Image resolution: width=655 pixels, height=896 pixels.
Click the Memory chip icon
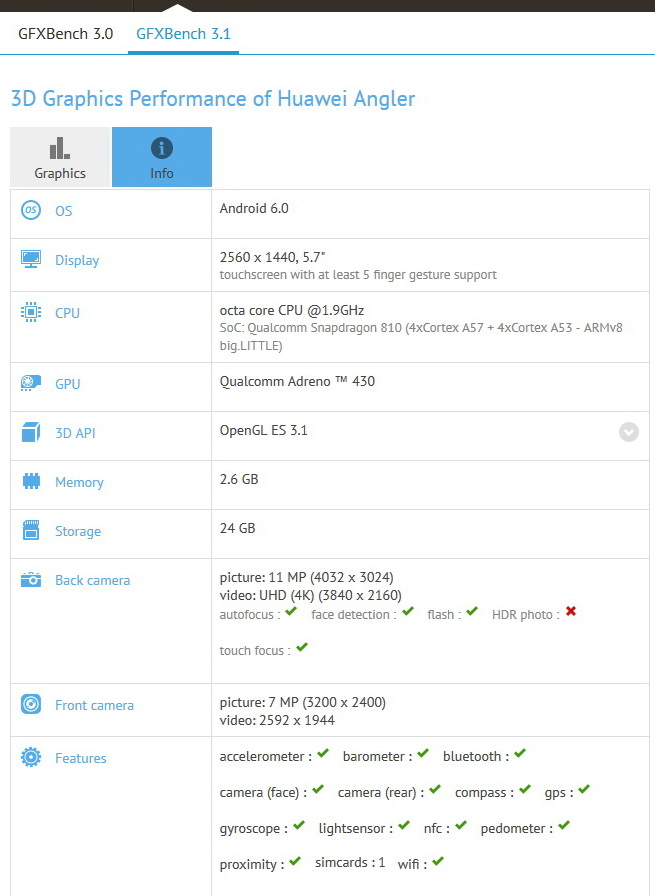31,481
